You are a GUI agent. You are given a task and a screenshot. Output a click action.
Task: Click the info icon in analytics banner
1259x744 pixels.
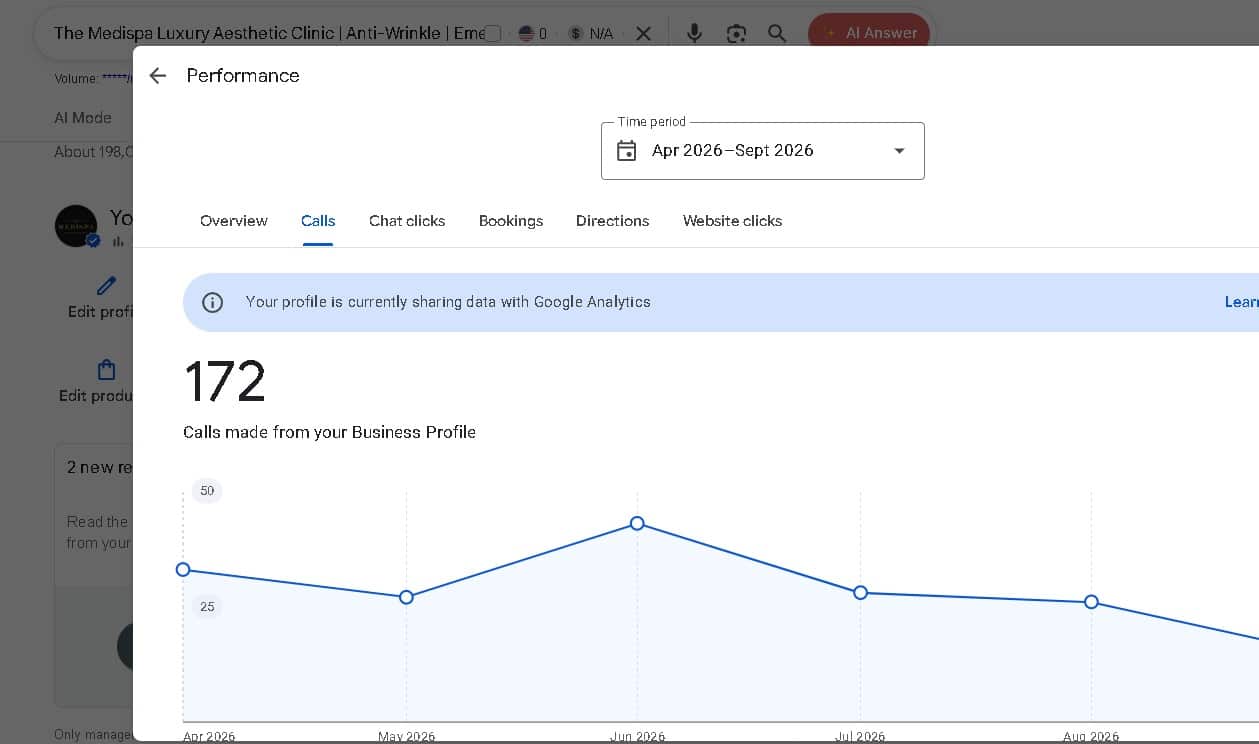(x=213, y=302)
